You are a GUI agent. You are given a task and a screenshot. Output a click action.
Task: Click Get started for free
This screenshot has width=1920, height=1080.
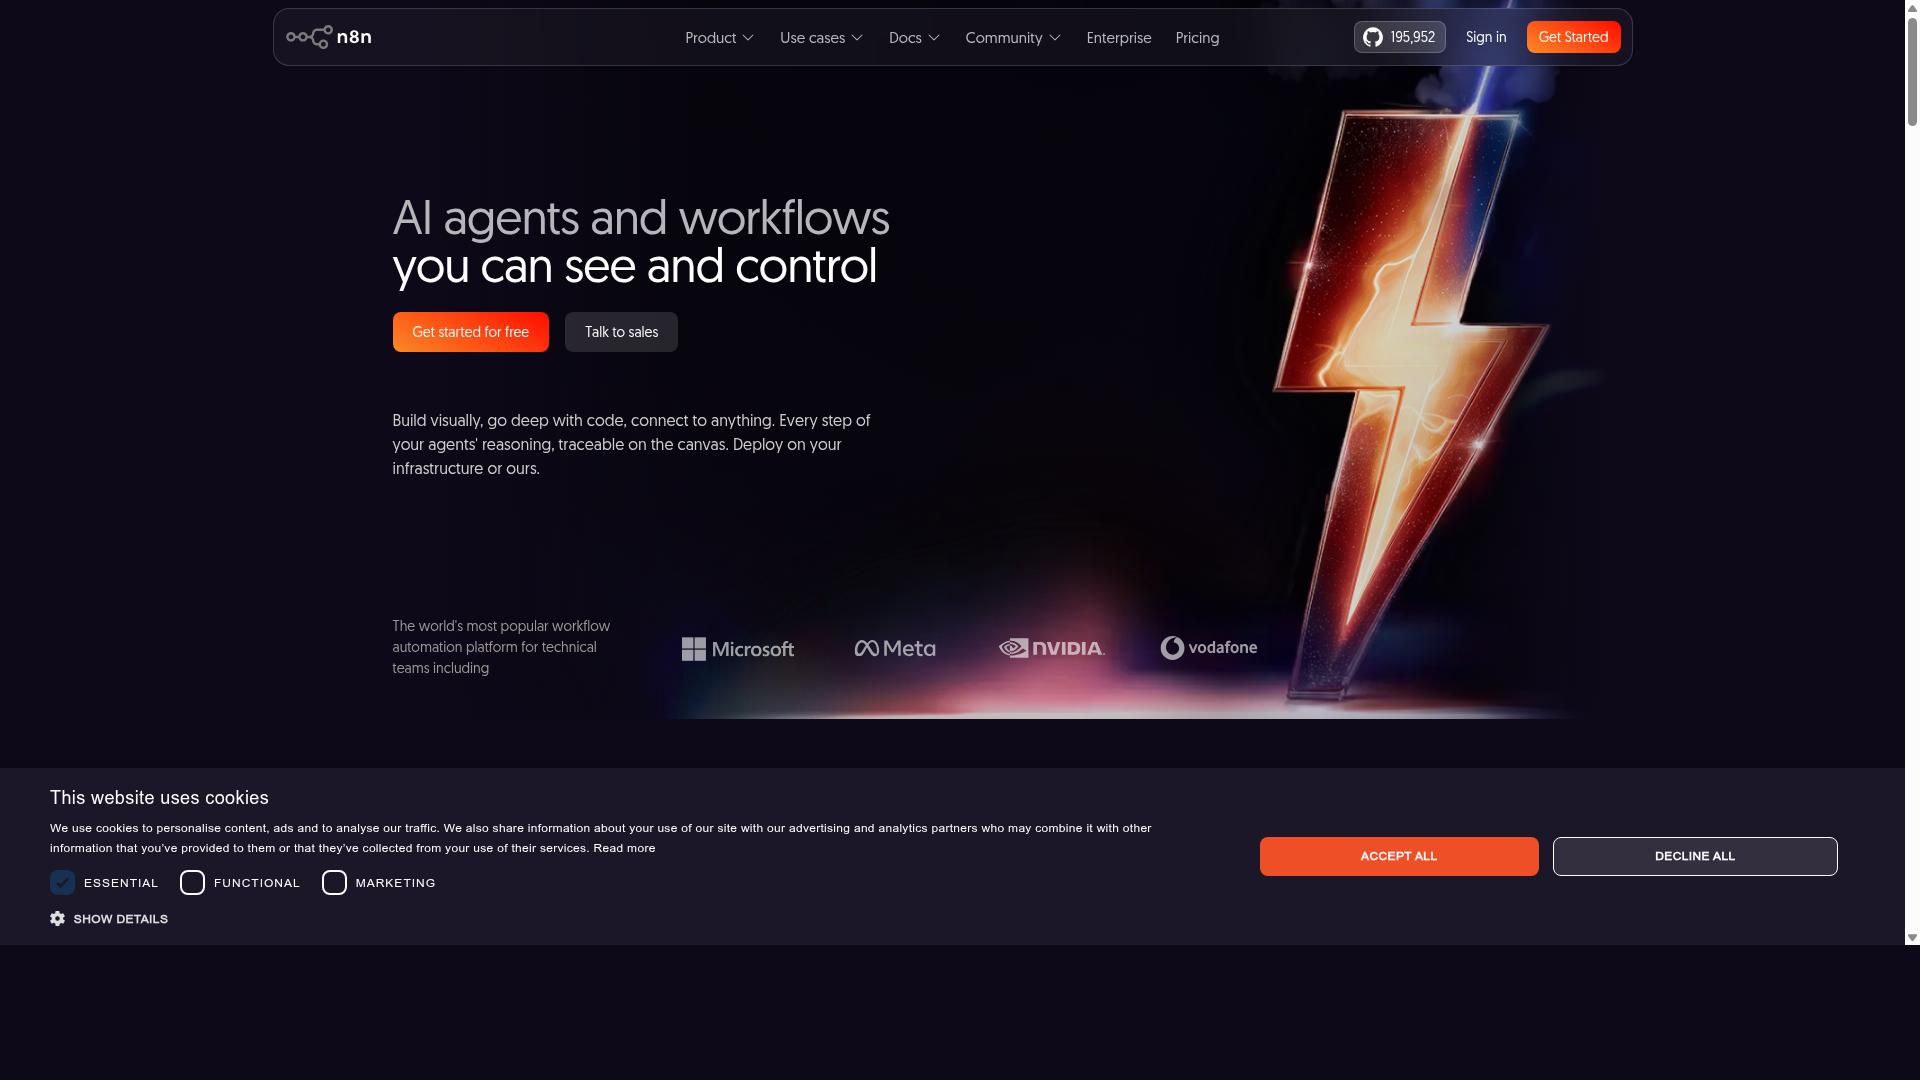coord(470,332)
